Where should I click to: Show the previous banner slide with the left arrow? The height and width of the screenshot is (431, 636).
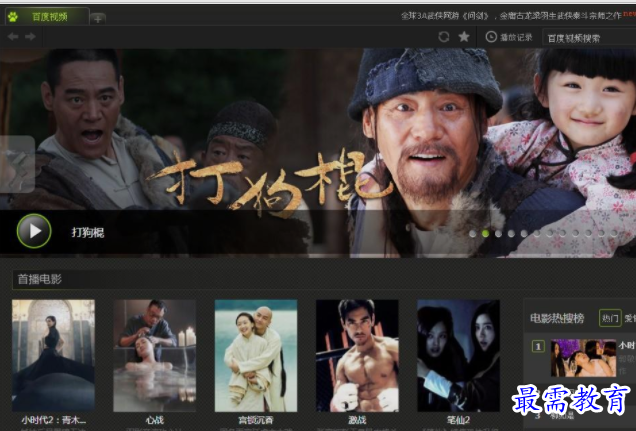tap(17, 164)
